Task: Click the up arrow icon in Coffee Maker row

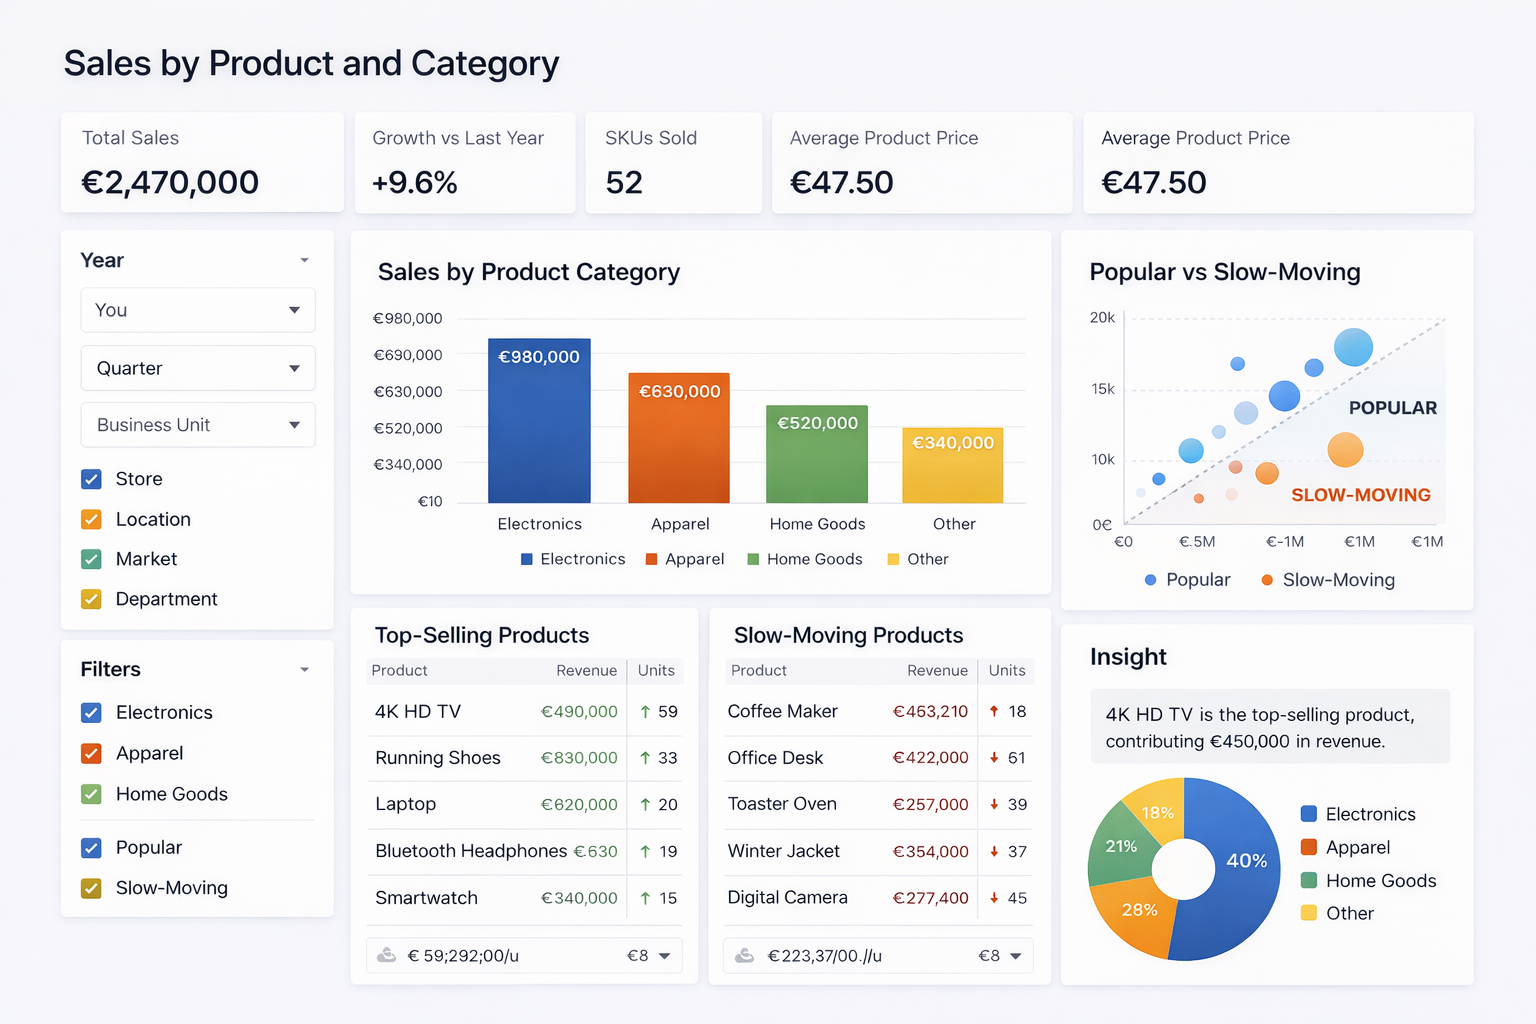Action: coord(994,711)
